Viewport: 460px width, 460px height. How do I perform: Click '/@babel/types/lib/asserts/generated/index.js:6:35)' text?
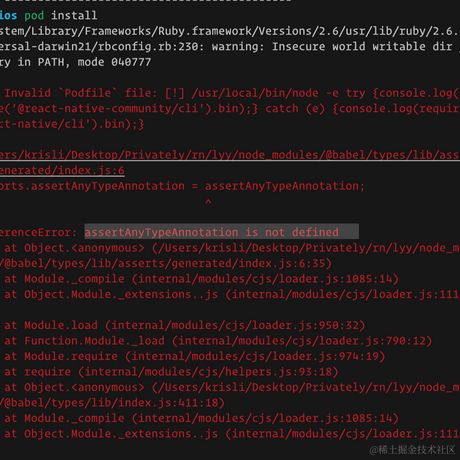coord(166,263)
